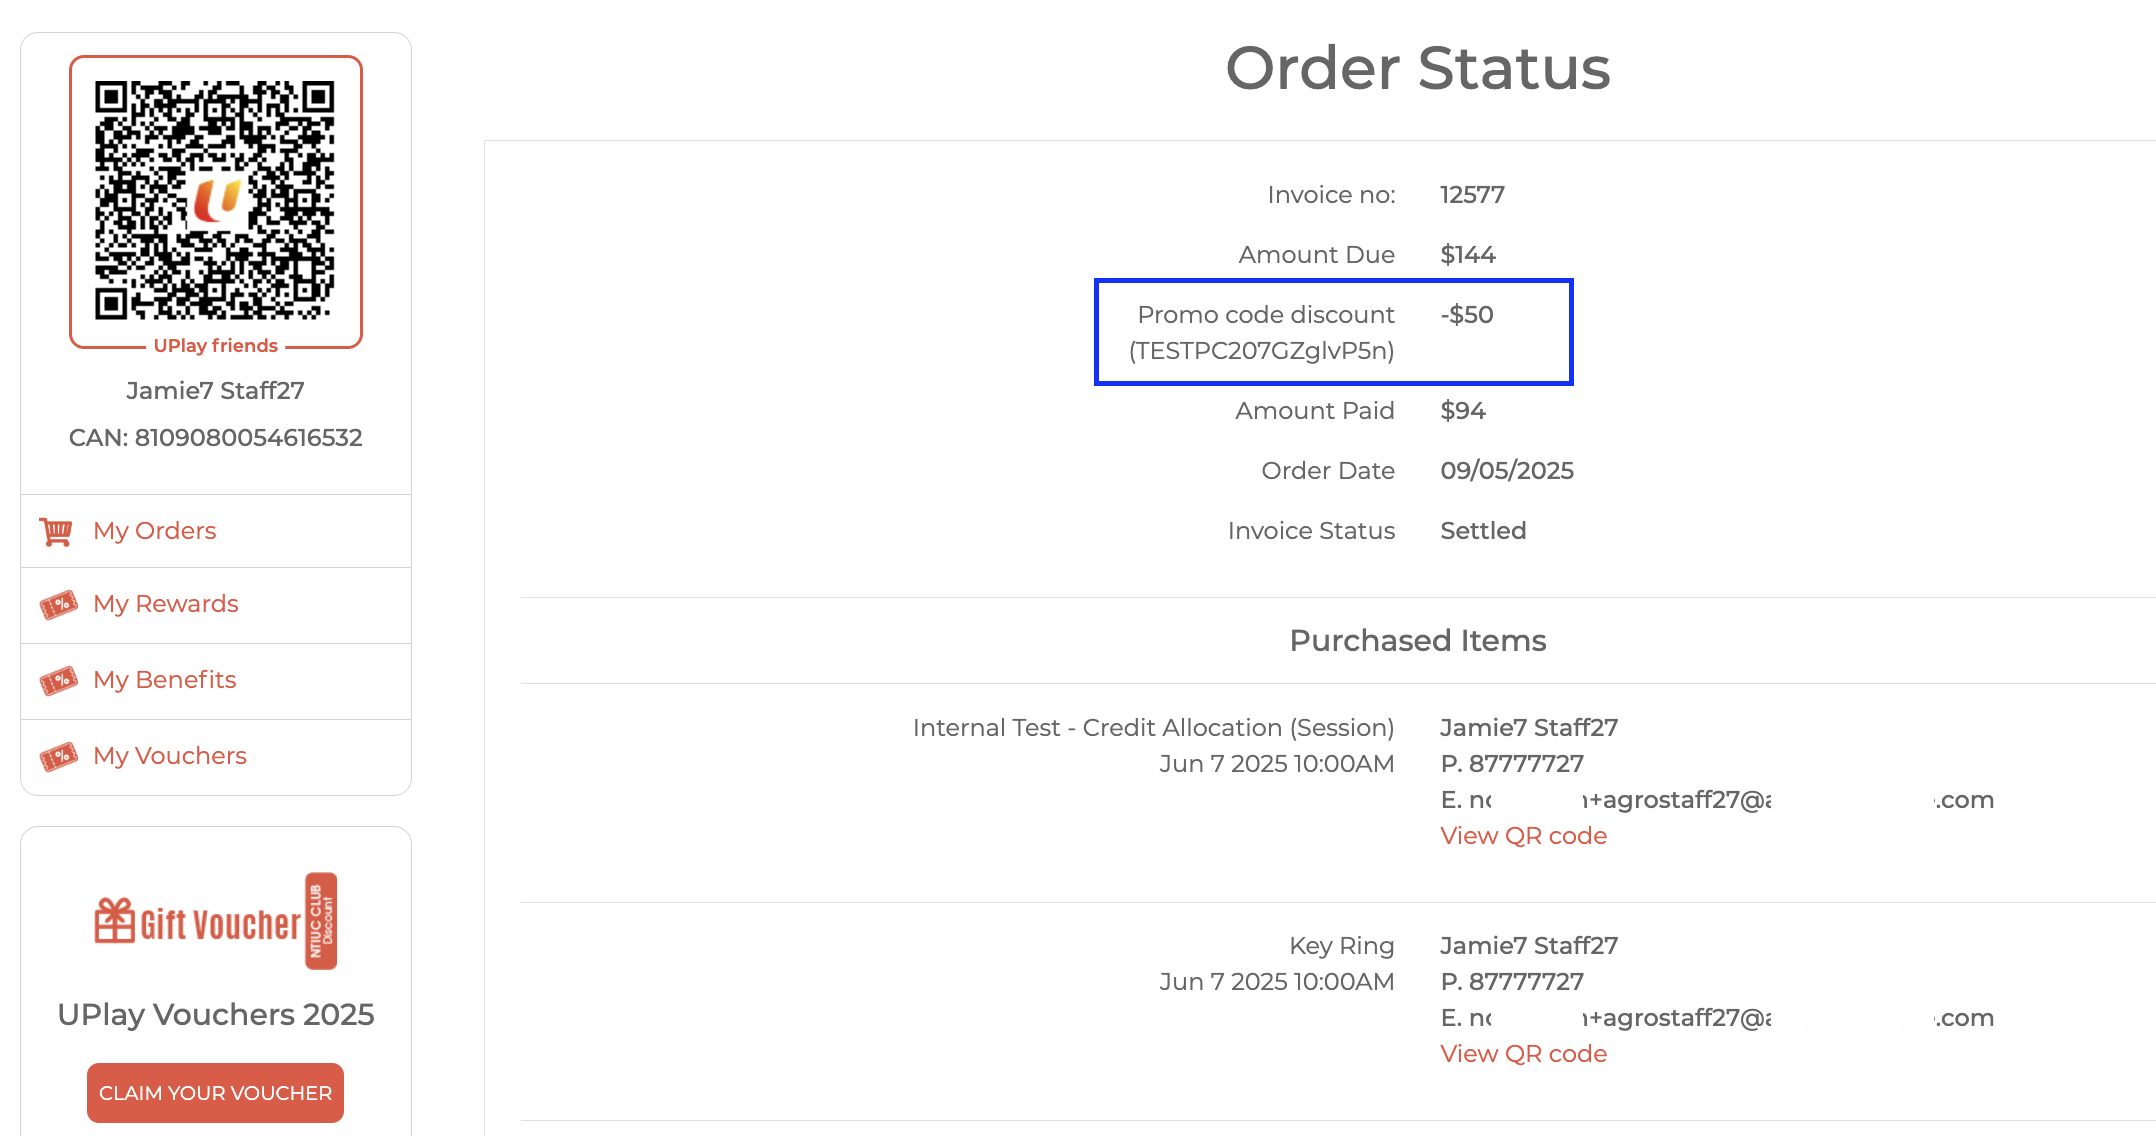This screenshot has height=1136, width=2156.
Task: Click the Gift Voucher logo image
Action: (x=215, y=921)
